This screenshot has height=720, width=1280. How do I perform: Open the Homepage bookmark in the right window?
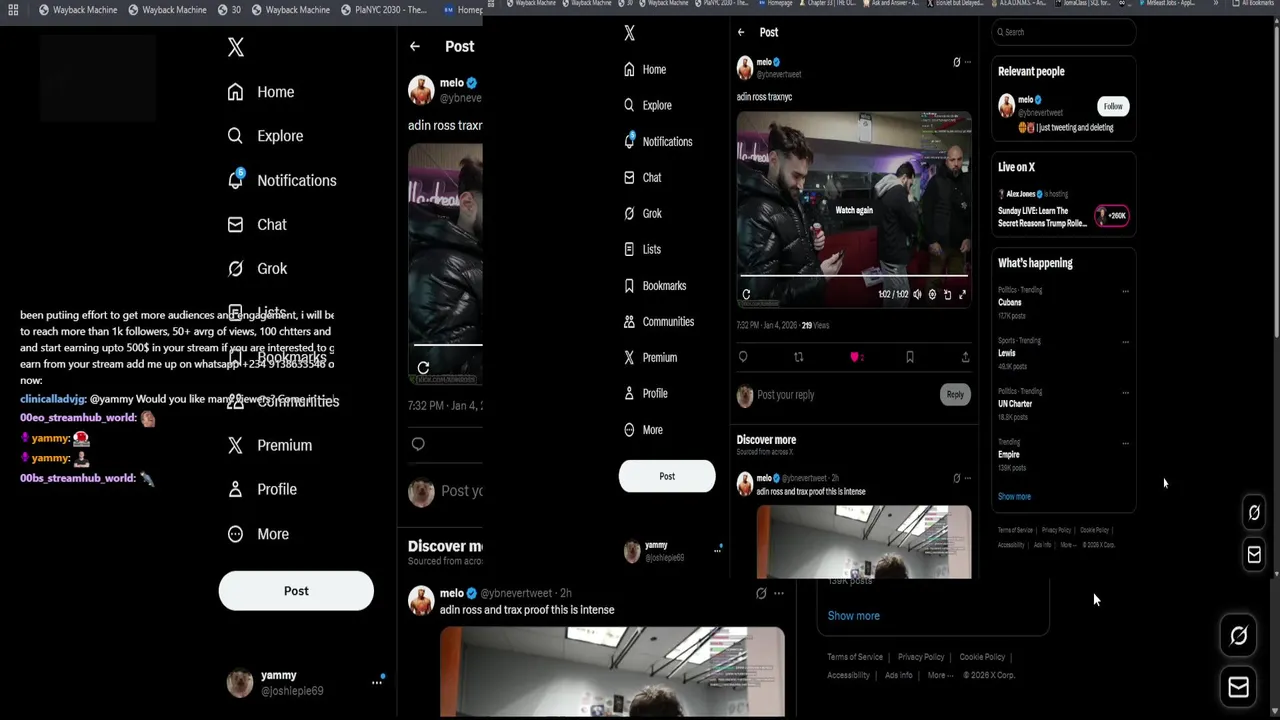pyautogui.click(x=776, y=3)
